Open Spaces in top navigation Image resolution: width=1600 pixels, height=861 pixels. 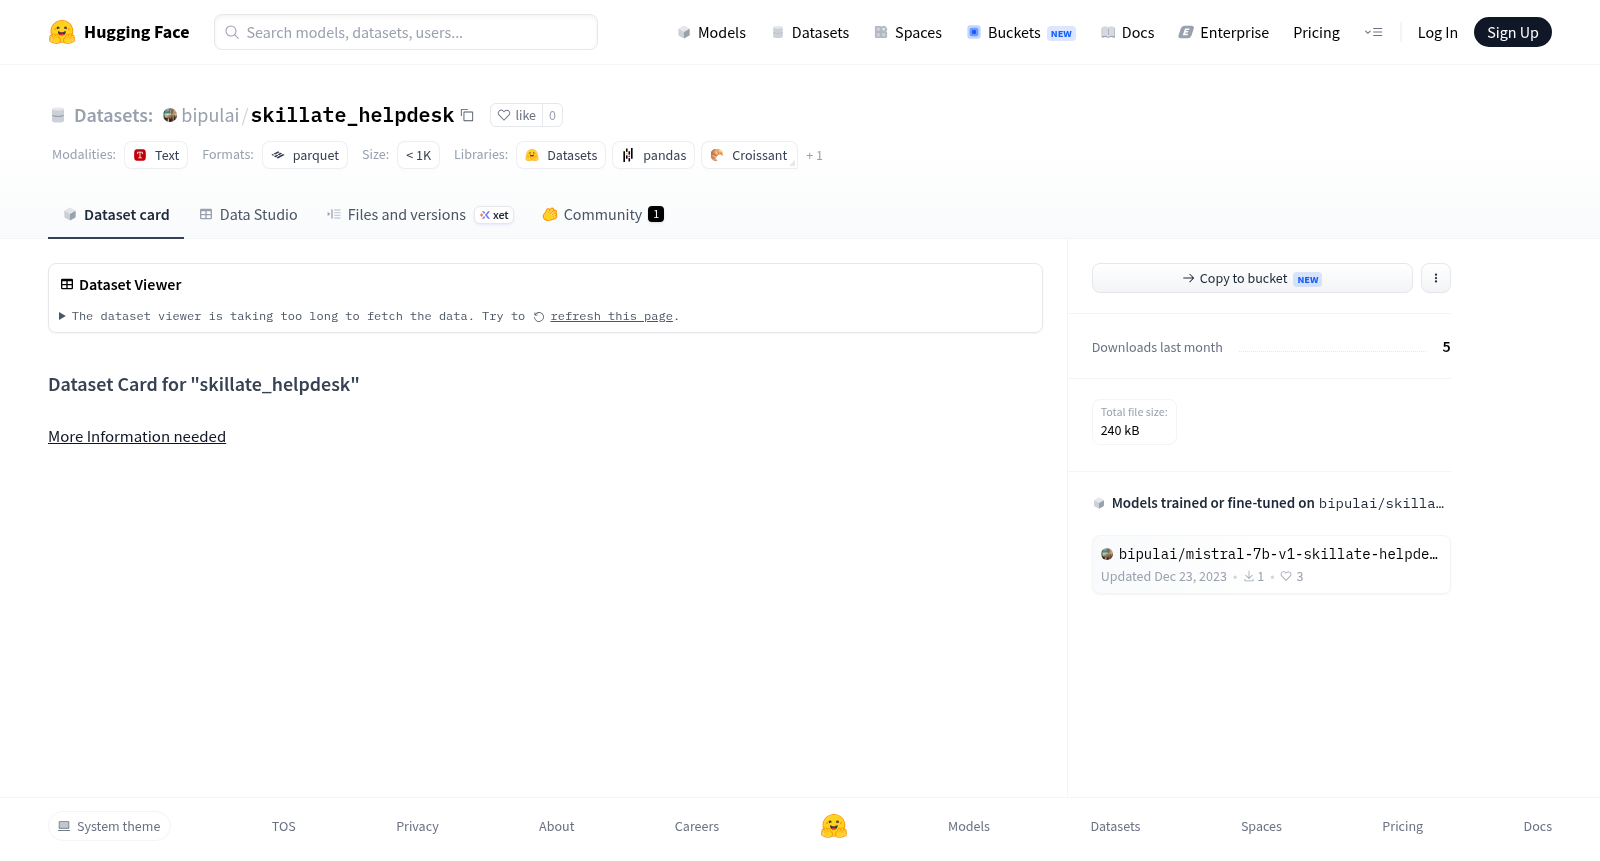point(908,32)
